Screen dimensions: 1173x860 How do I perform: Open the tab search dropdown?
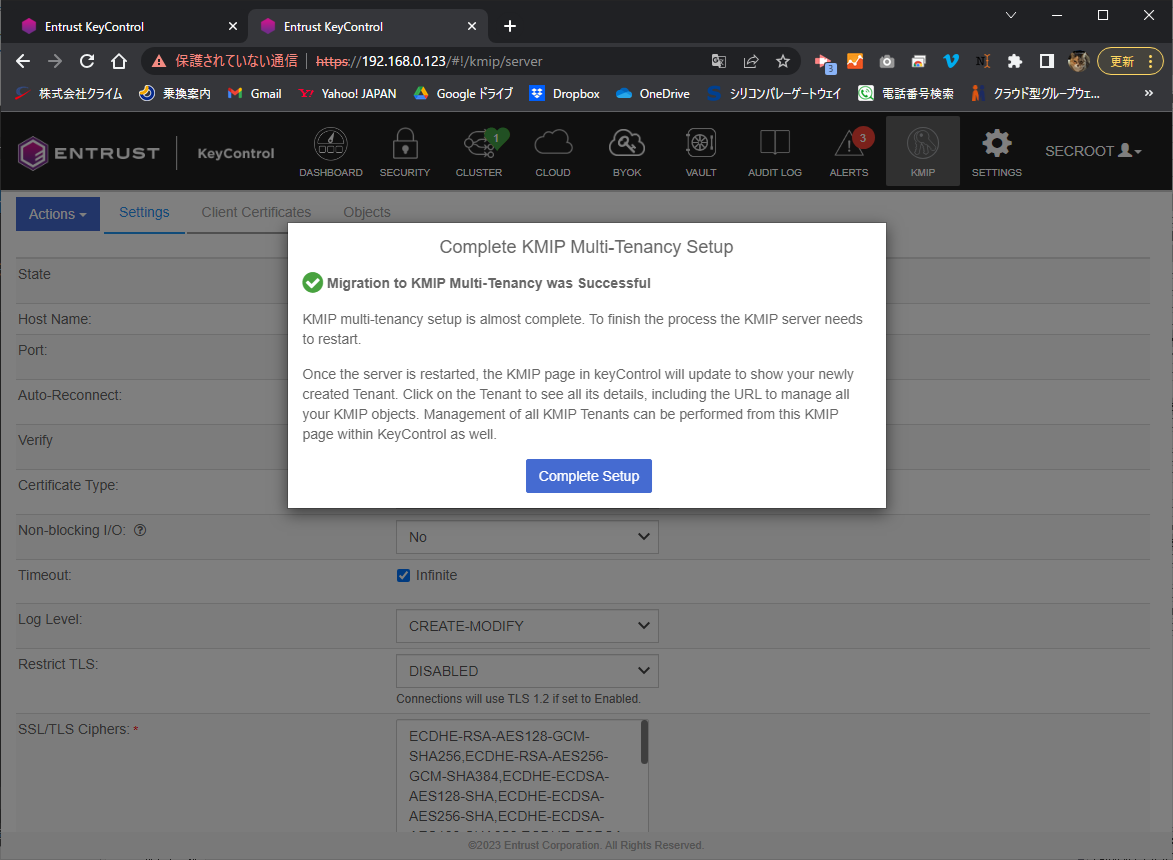tap(1011, 15)
